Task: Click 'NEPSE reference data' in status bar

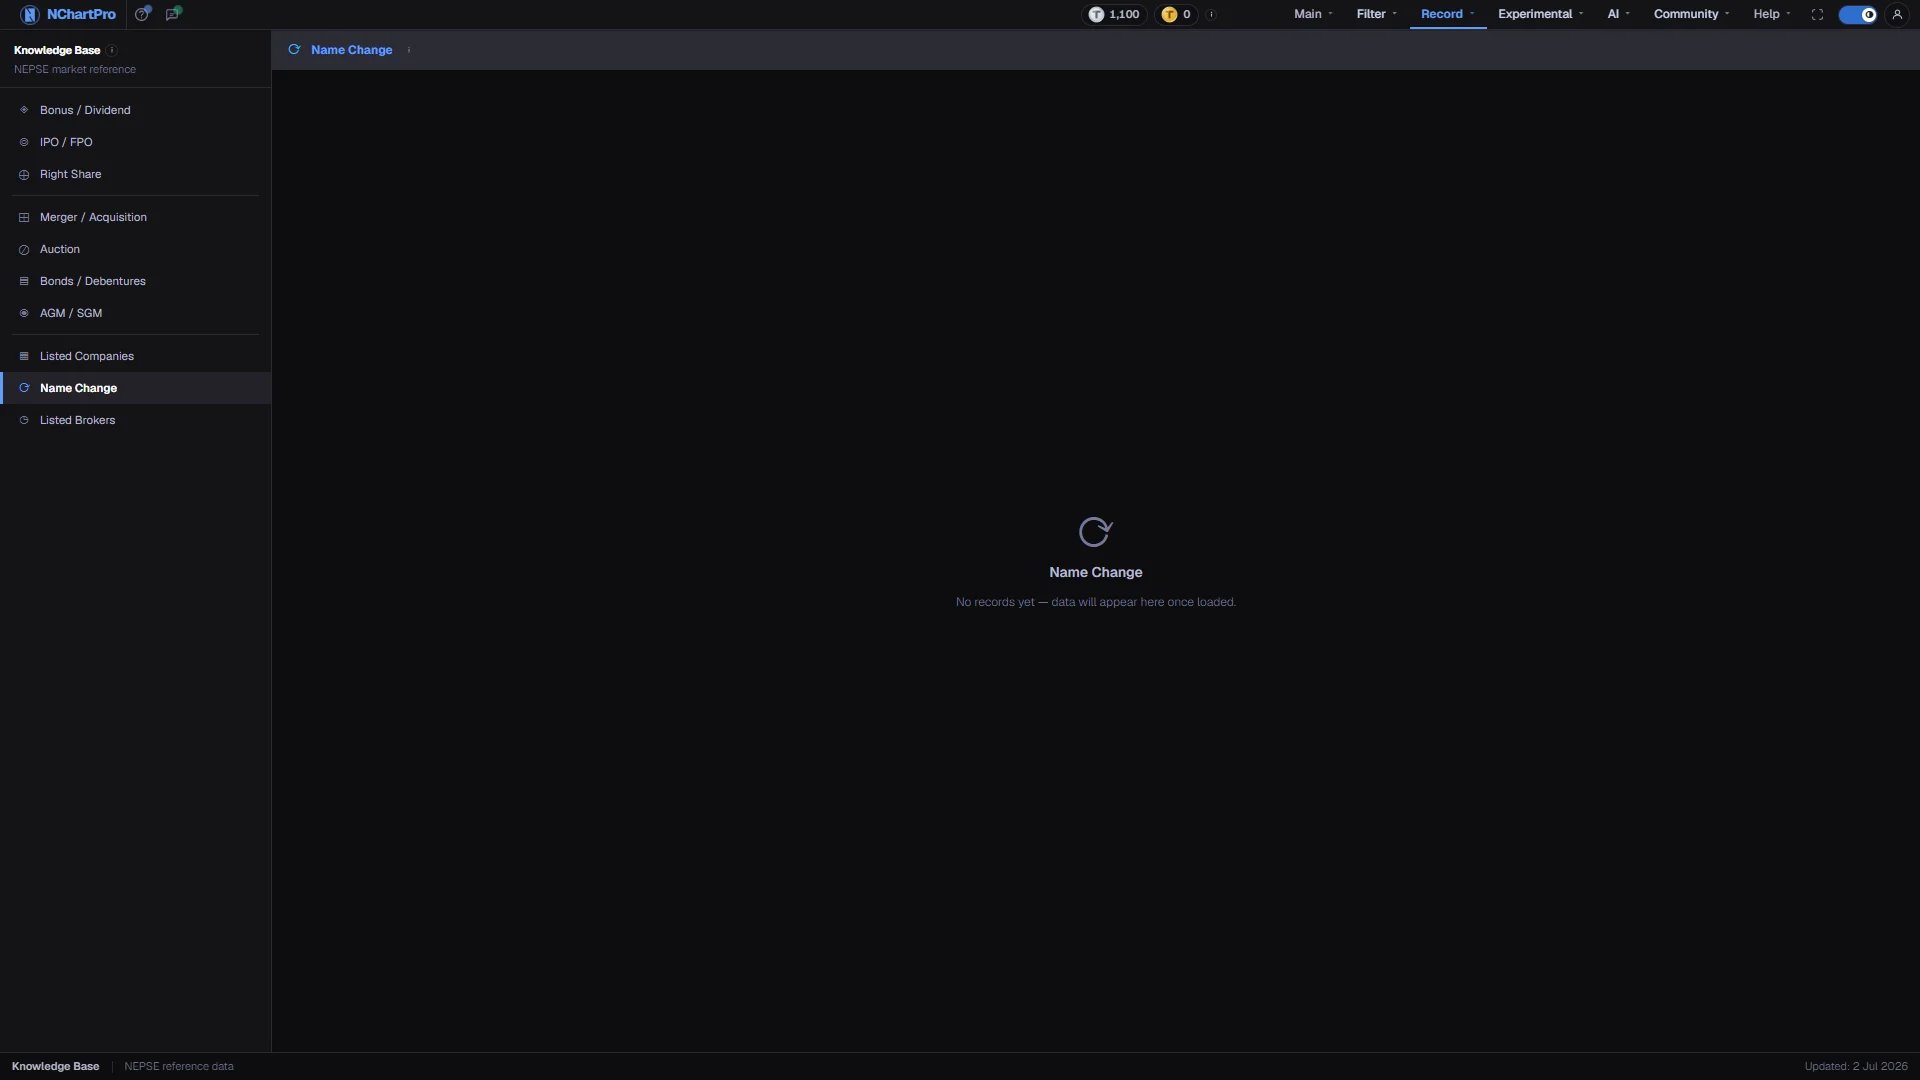Action: click(x=179, y=1066)
